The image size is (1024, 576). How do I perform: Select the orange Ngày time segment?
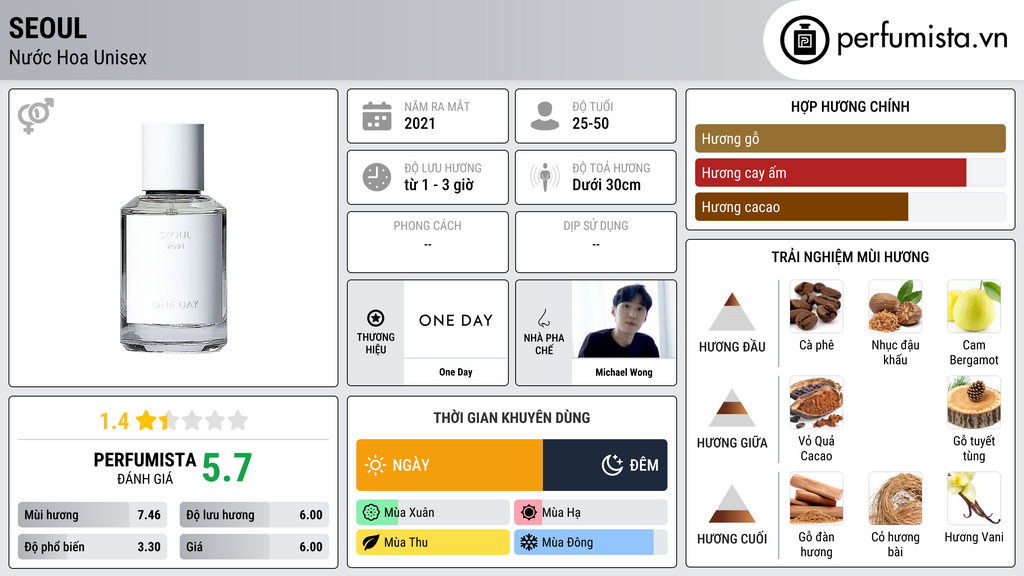point(449,465)
